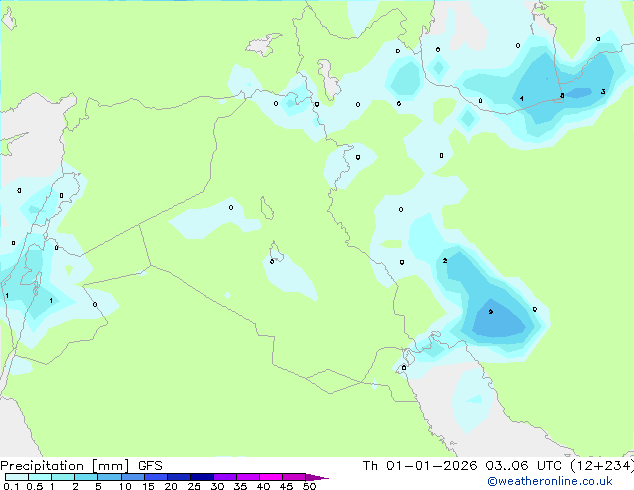Click the legend arrow tip above 50 mm
Image resolution: width=634 pixels, height=490 pixels.
tap(317, 477)
